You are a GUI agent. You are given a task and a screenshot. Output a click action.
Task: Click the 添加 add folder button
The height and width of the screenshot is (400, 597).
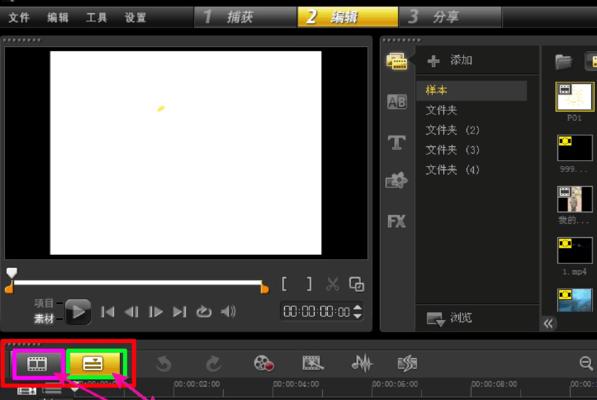point(450,60)
